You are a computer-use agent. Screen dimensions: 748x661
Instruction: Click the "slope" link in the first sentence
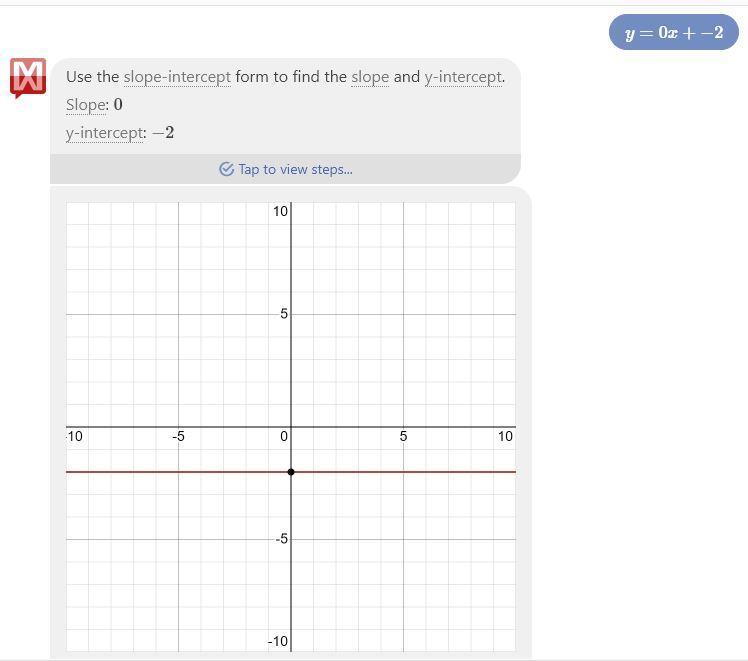click(369, 77)
